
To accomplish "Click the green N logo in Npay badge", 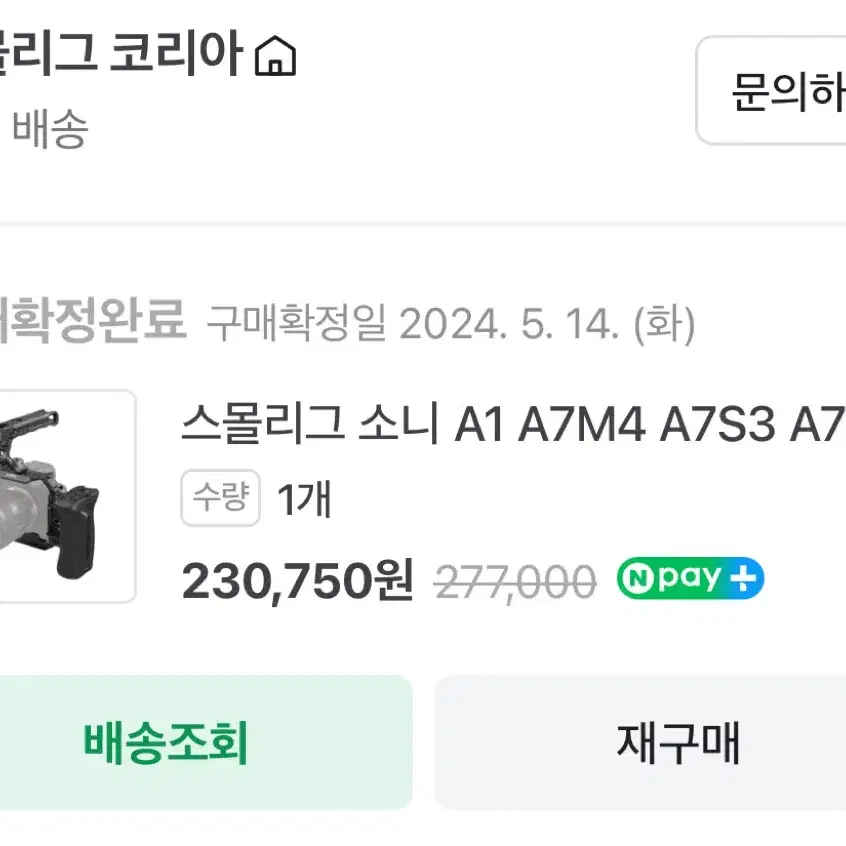I will (638, 578).
